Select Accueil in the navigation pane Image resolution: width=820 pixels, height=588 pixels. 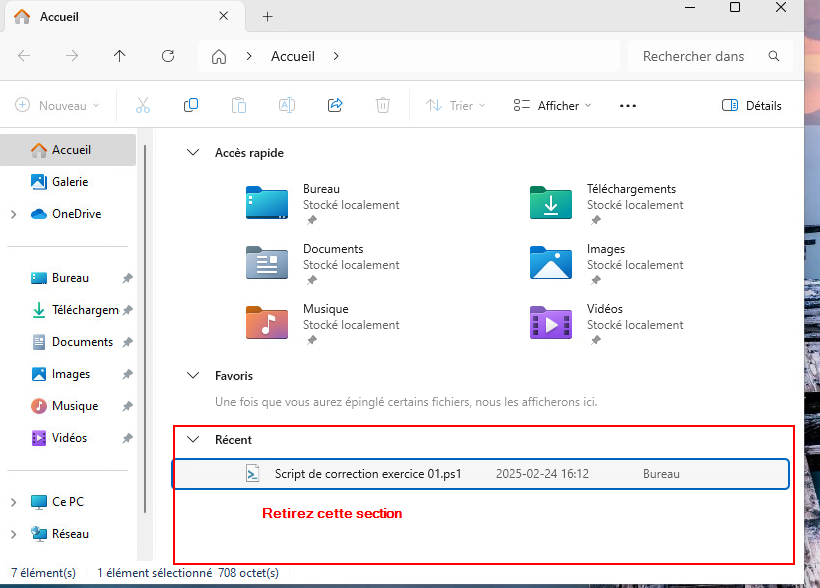68,150
